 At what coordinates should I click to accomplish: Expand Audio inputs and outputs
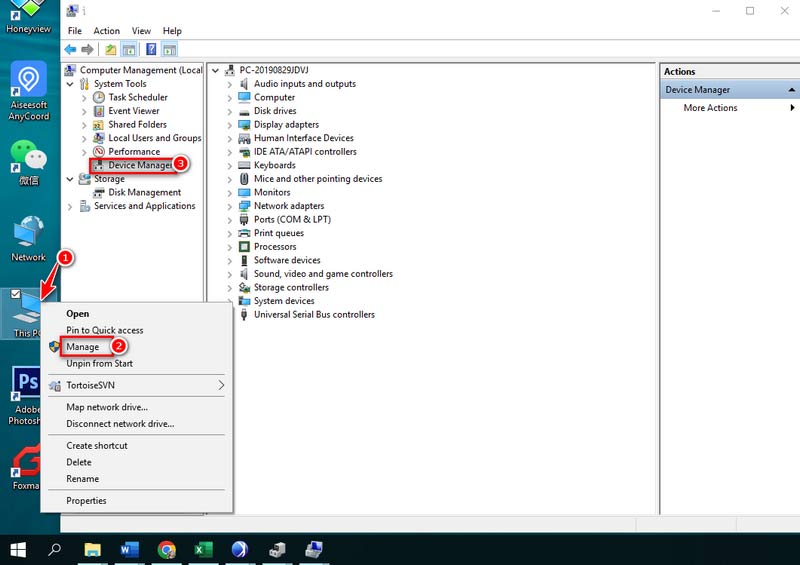point(230,84)
